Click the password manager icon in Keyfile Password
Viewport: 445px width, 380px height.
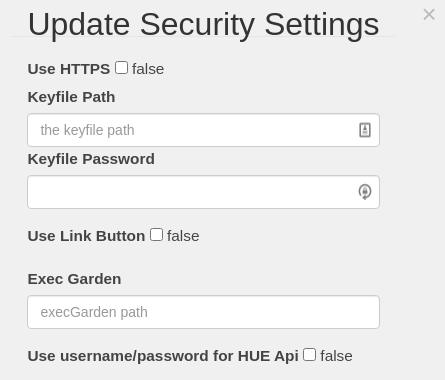pyautogui.click(x=365, y=192)
